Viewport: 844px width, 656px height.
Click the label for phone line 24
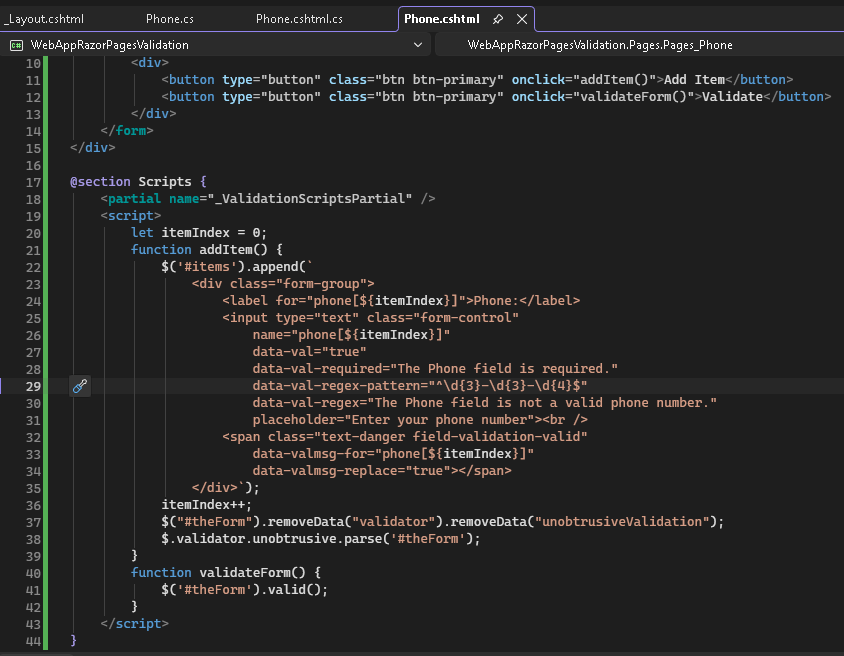click(x=401, y=301)
